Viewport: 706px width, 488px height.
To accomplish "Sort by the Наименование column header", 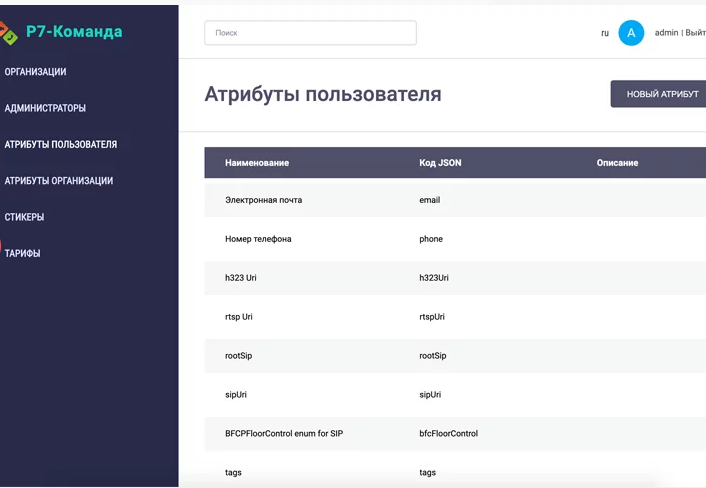I will click(x=257, y=163).
